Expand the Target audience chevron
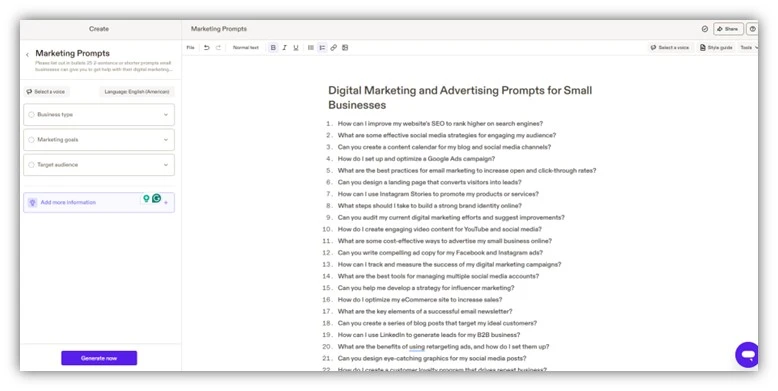This screenshot has height=391, width=778. tap(166, 165)
